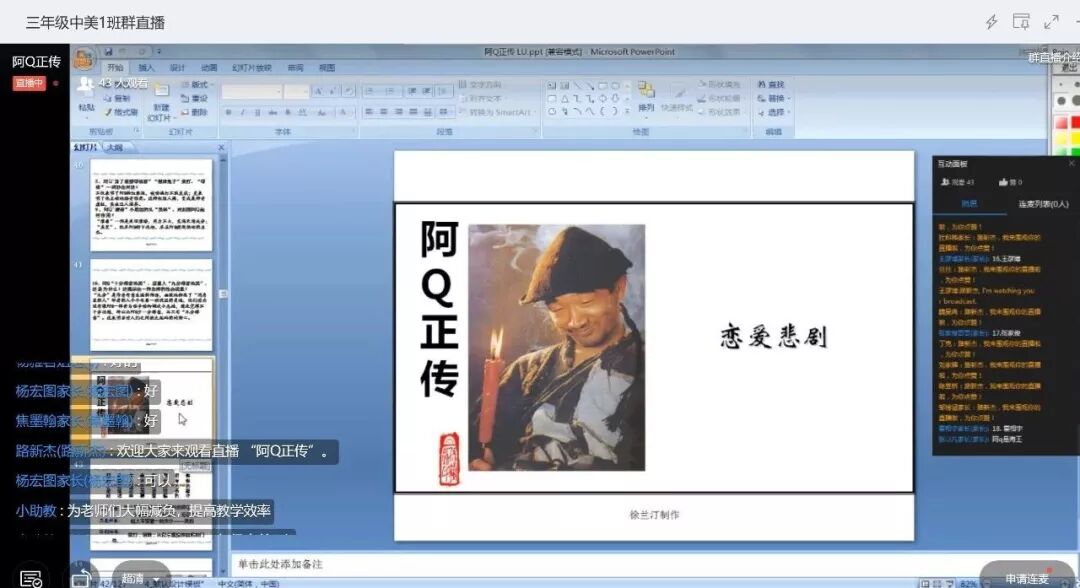Viewport: 1080px width, 588px height.
Task: Click the fullscreen expand arrows icon
Action: (x=1051, y=22)
